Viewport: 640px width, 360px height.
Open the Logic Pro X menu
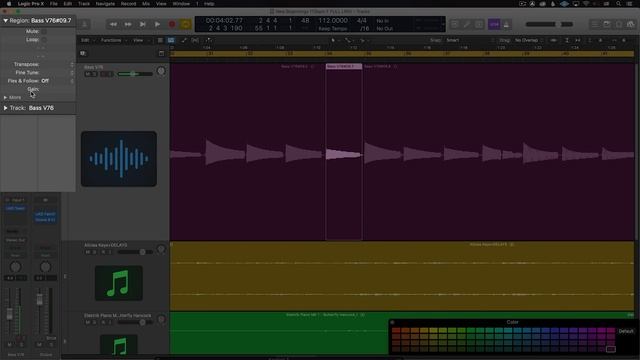tap(31, 4)
